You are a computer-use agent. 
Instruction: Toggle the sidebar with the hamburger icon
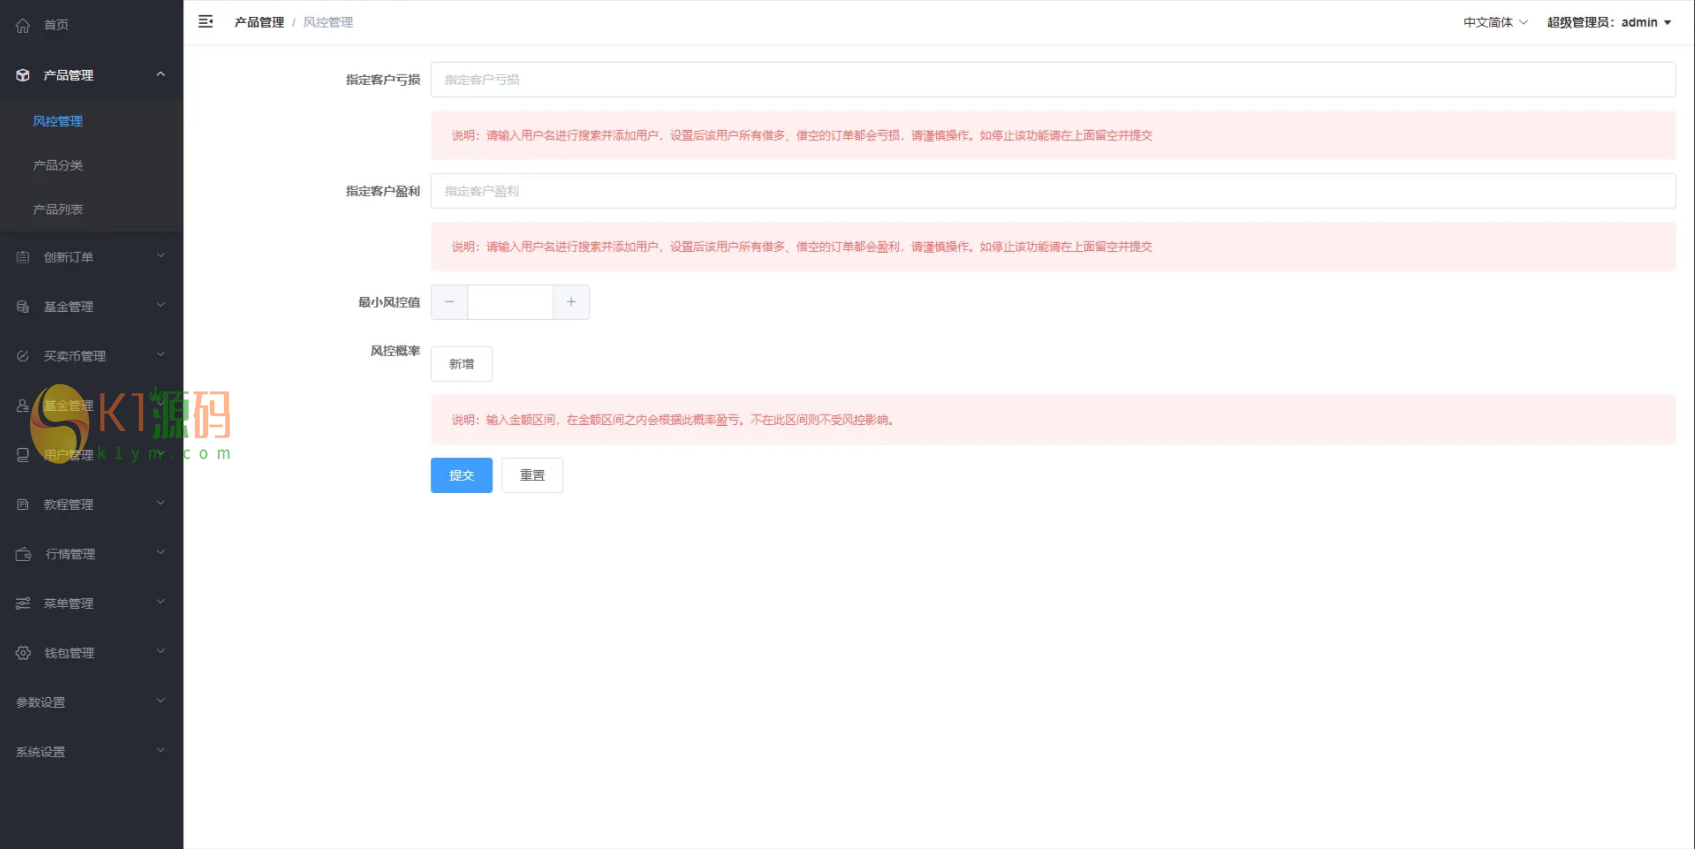pyautogui.click(x=206, y=22)
